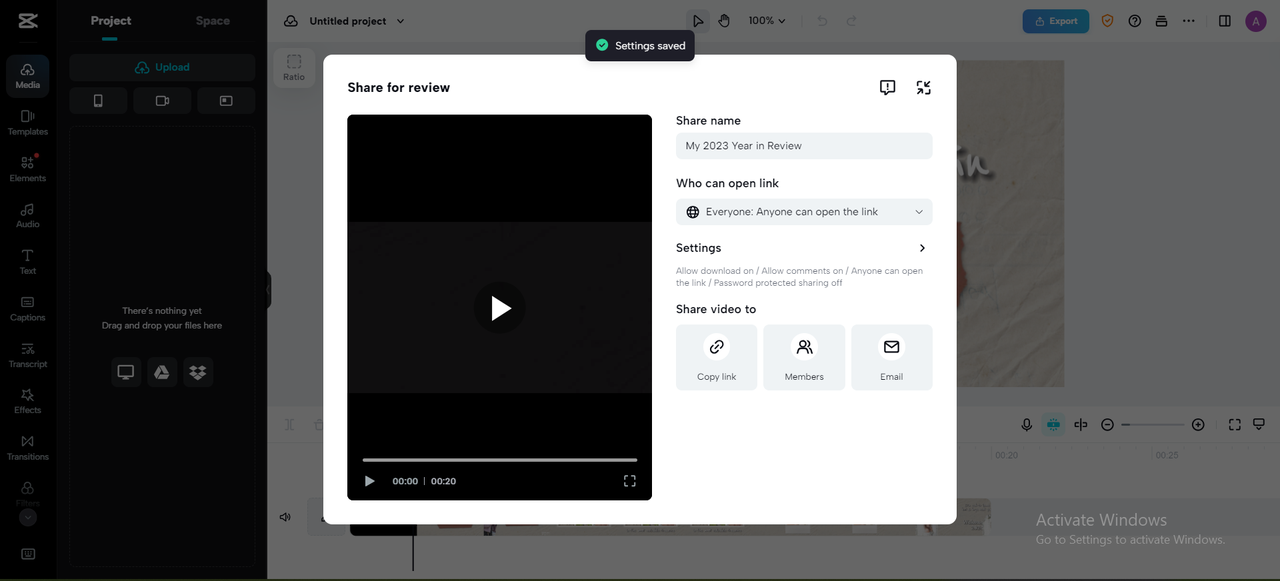
Task: Zoom out timeline with minus icon
Action: [1107, 425]
